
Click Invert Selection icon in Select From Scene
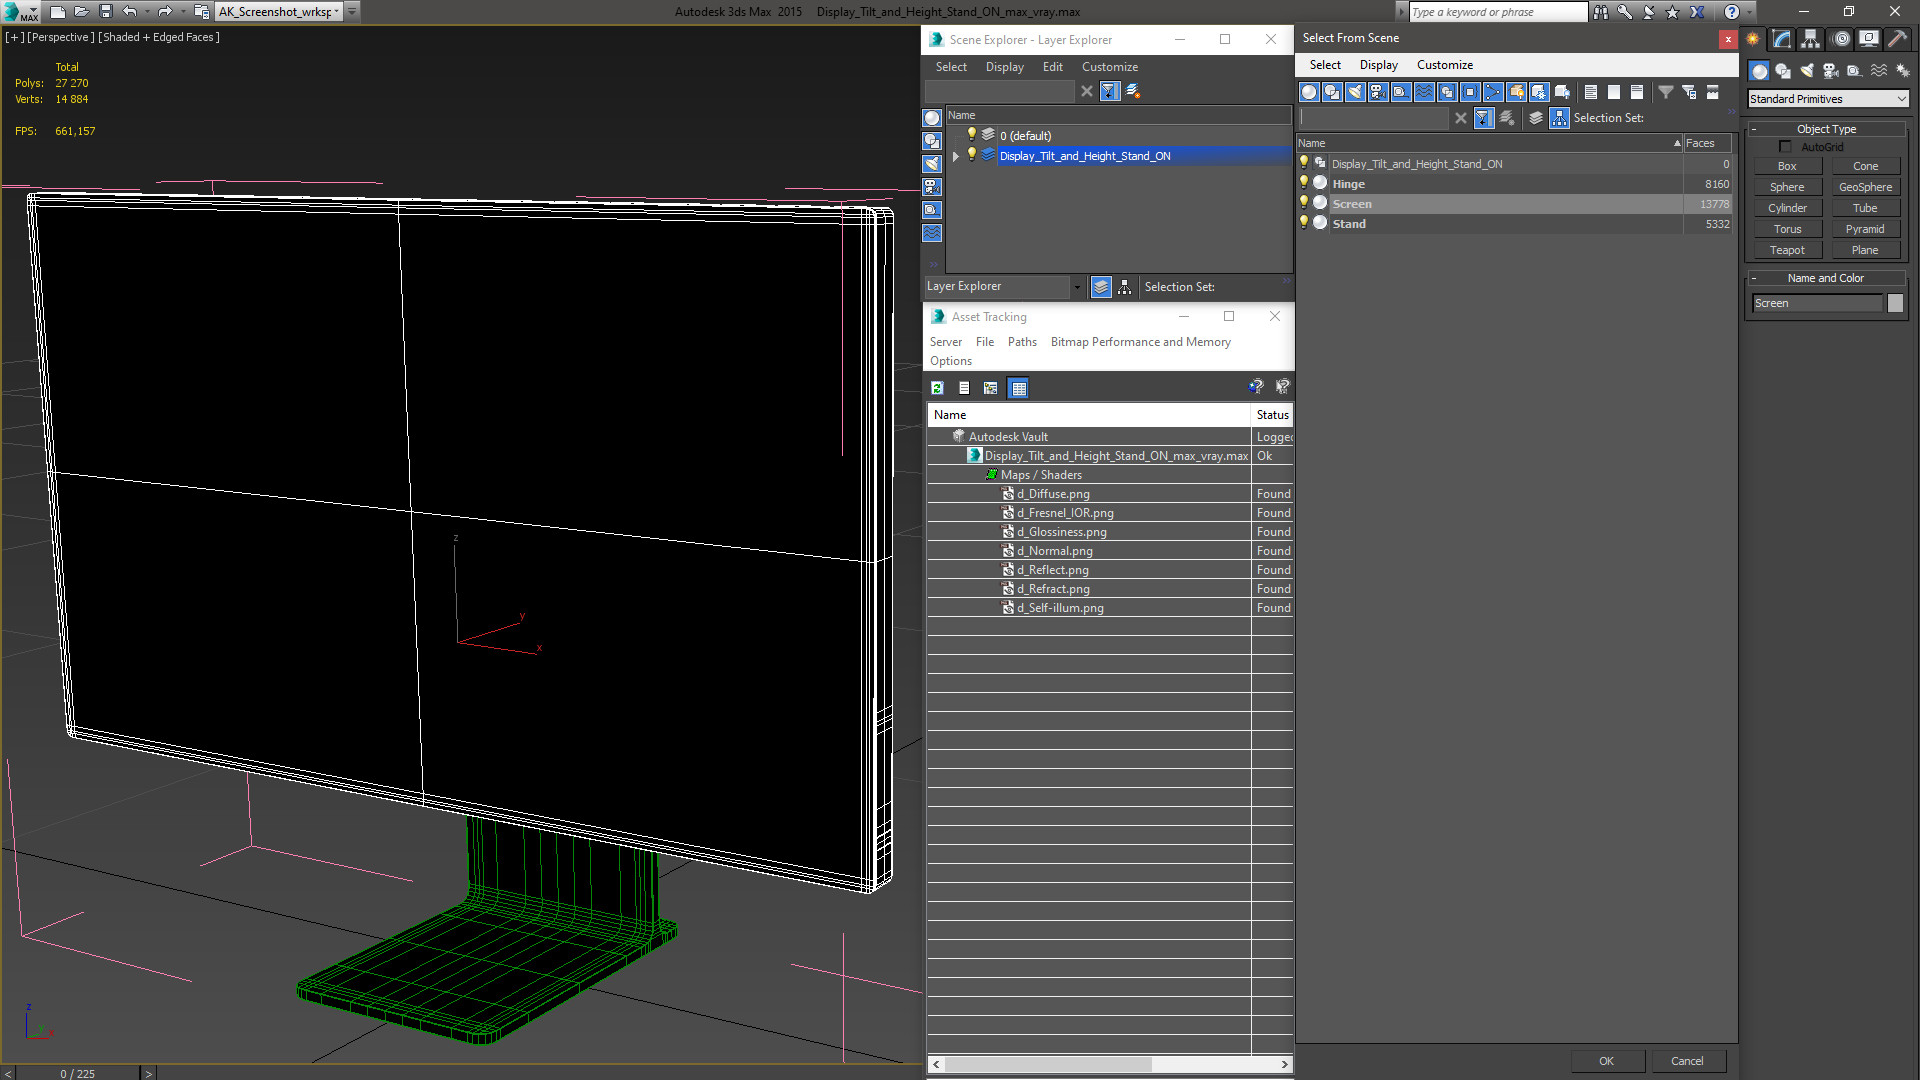(x=1637, y=92)
